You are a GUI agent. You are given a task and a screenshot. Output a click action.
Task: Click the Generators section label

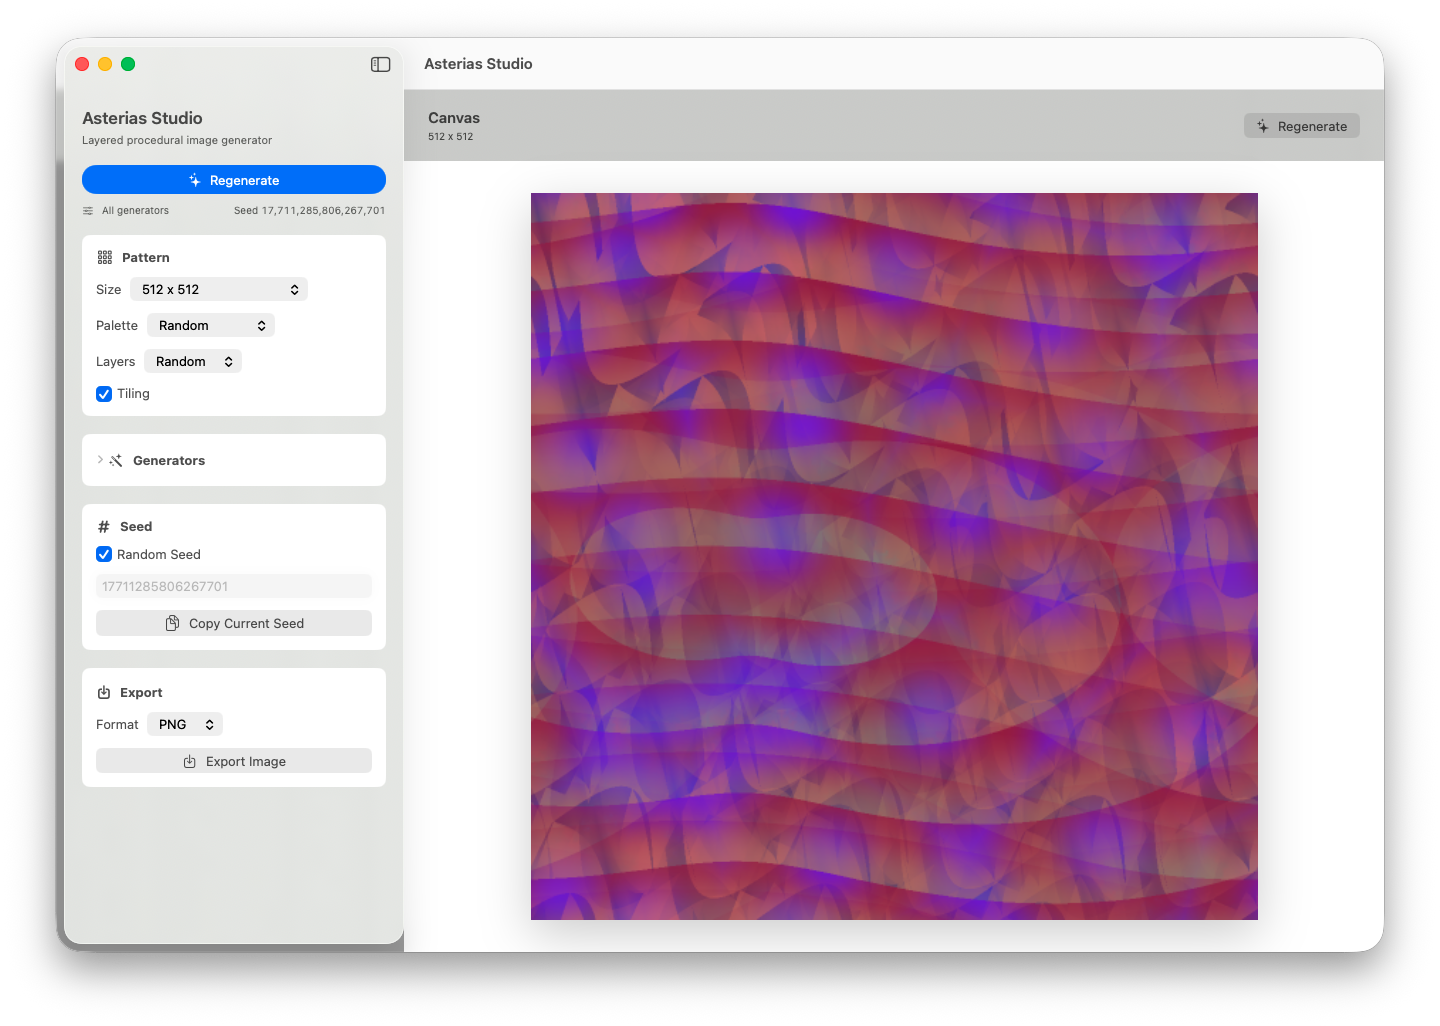tap(169, 460)
